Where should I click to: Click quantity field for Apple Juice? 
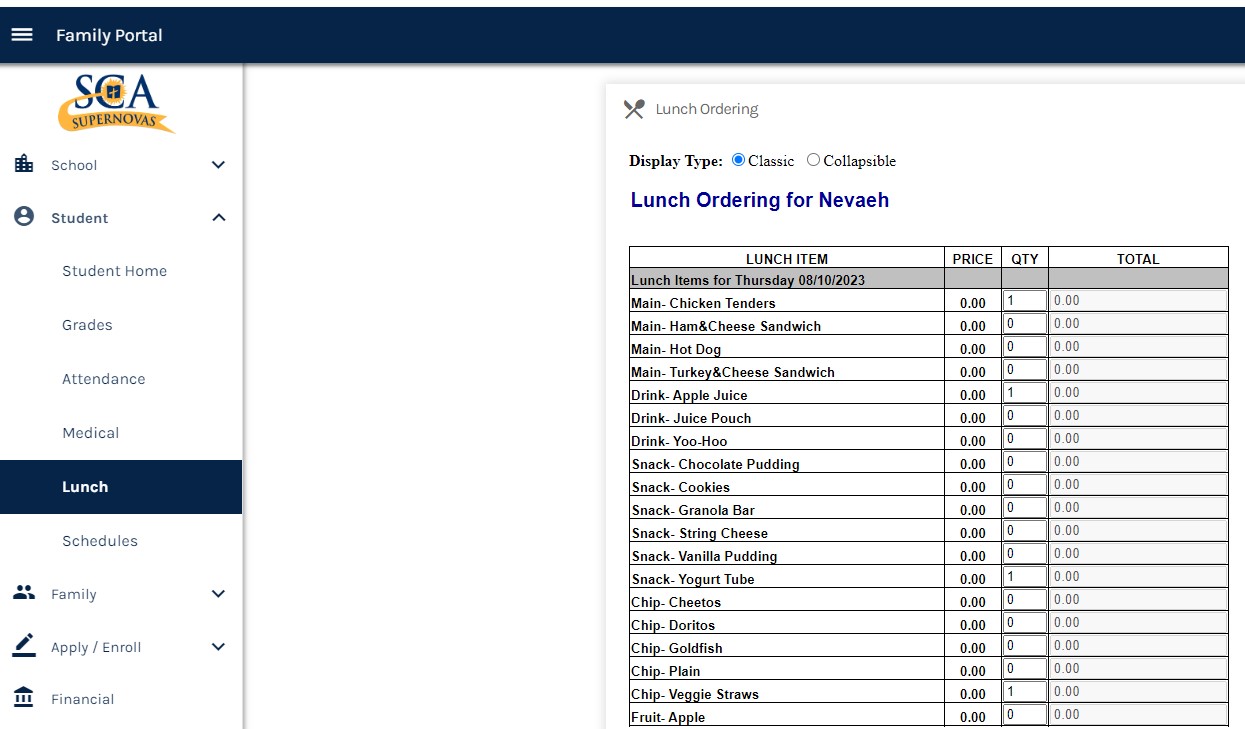(x=1025, y=392)
